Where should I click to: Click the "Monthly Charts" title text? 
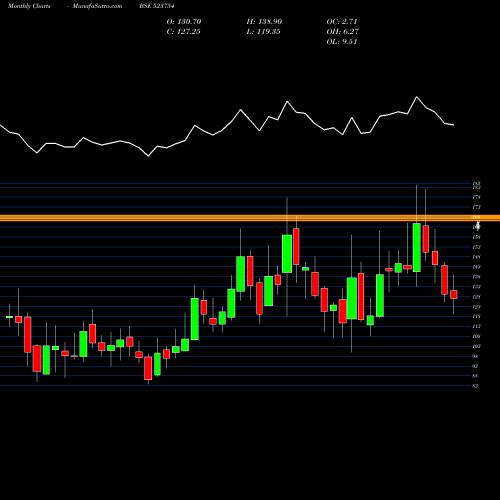[29, 6]
